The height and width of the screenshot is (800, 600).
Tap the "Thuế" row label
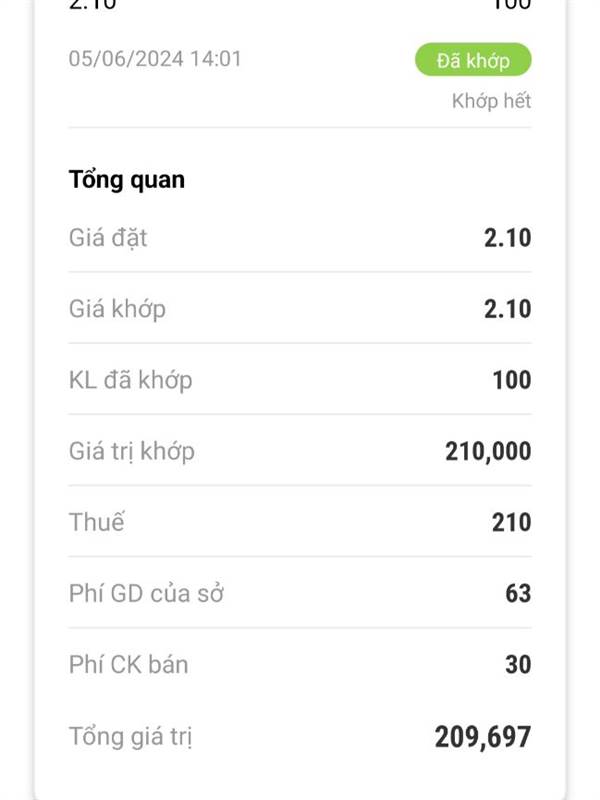pos(96,522)
